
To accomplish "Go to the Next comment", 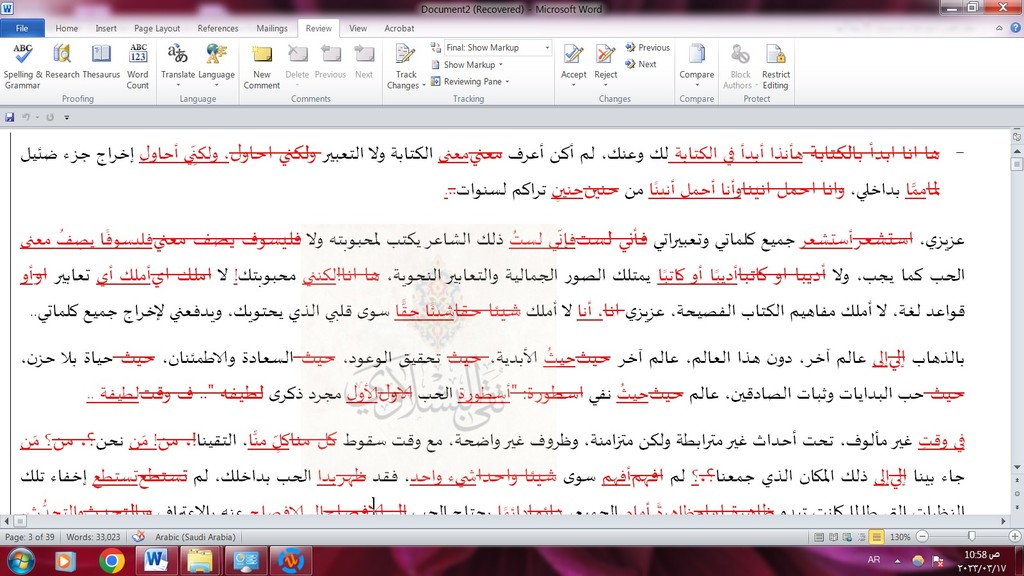I will tap(364, 62).
